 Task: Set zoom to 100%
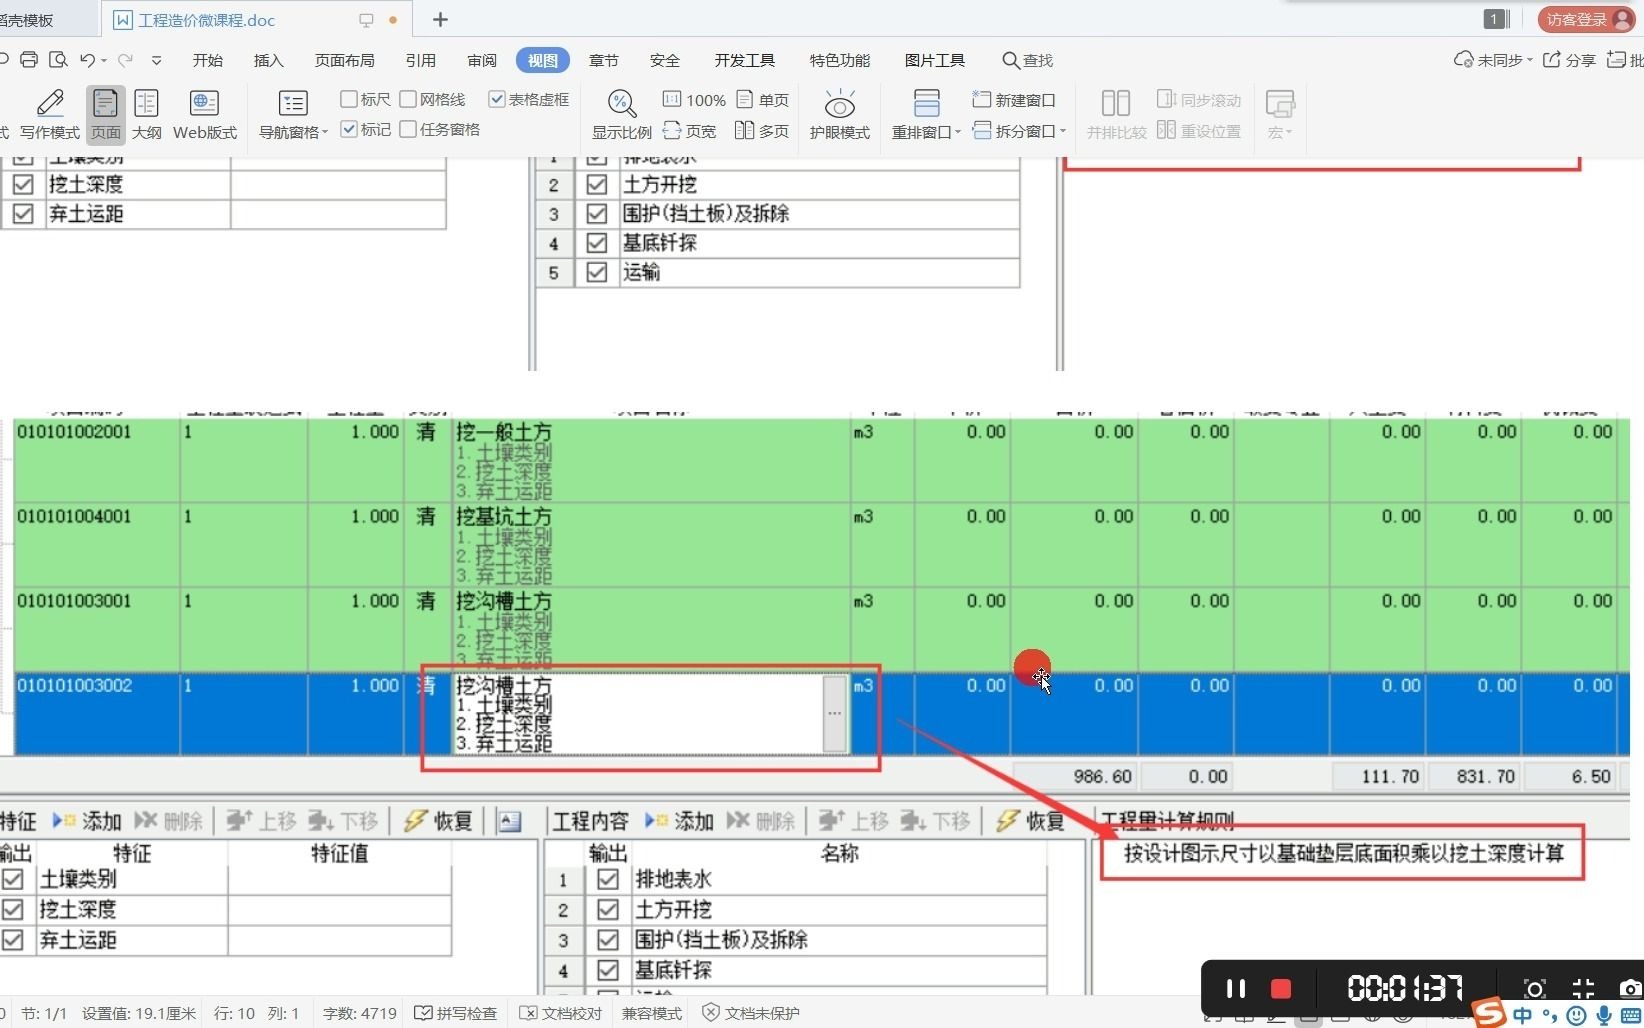coord(694,100)
